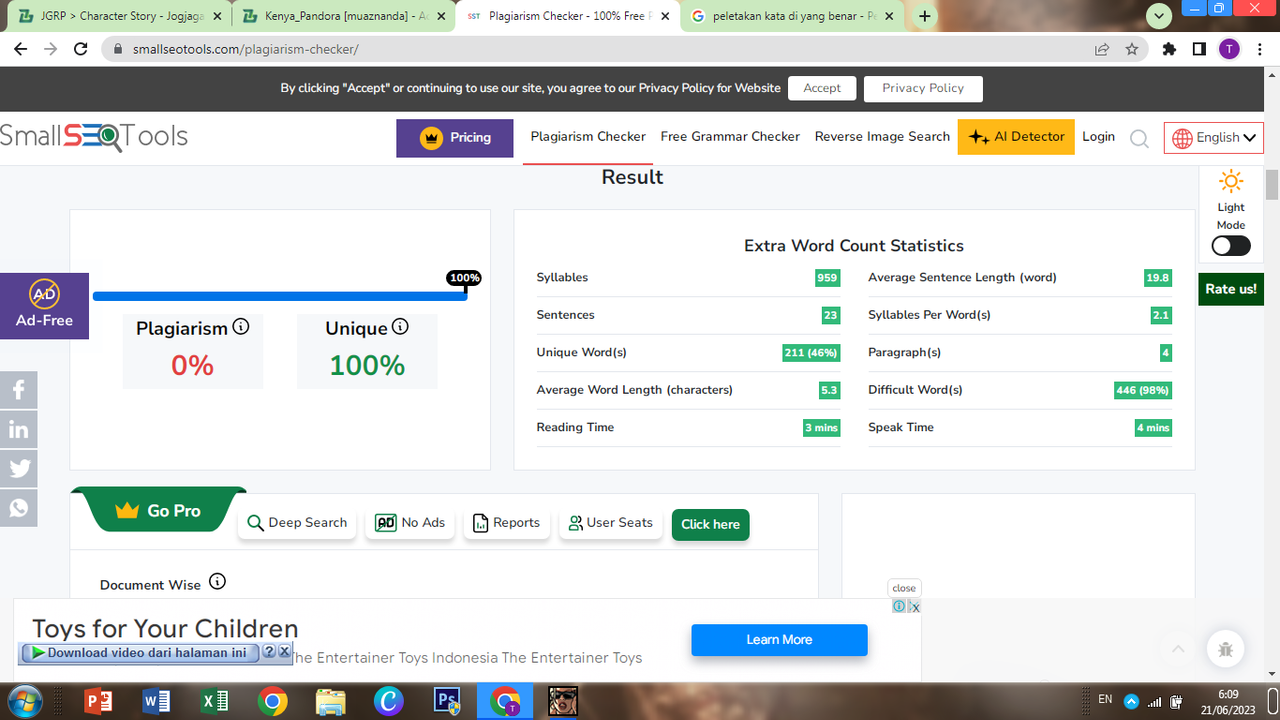Click the Learn More ad button
This screenshot has width=1280, height=720.
pyautogui.click(x=779, y=640)
